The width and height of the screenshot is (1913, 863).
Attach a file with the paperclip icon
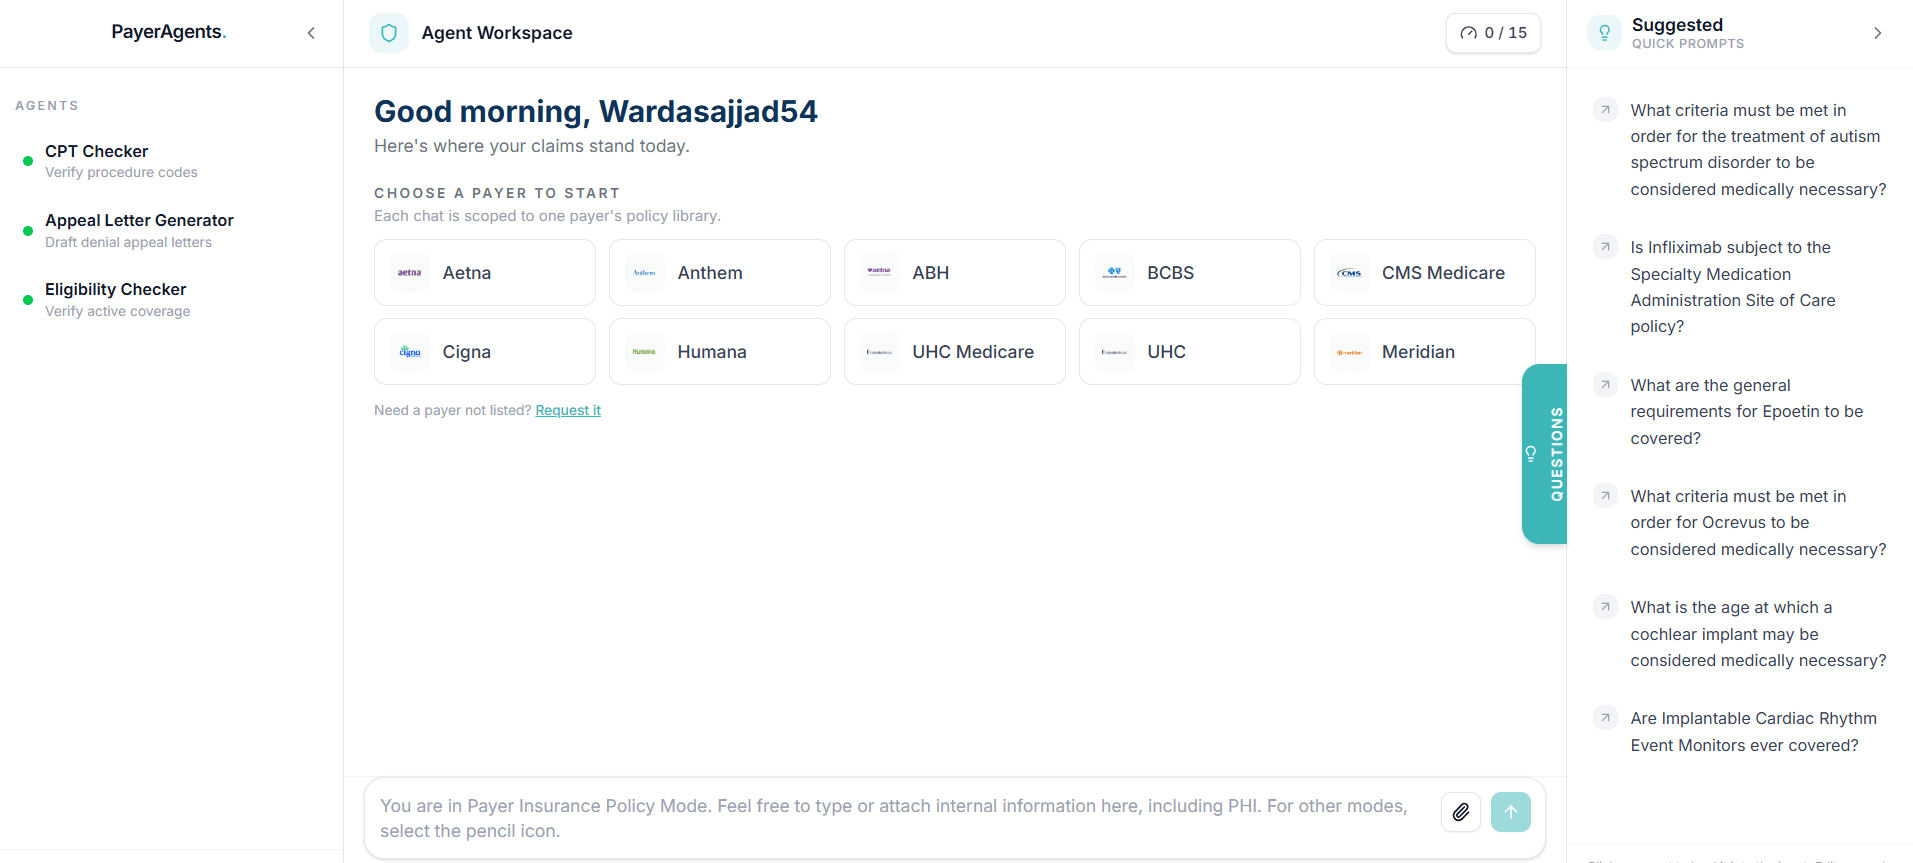click(x=1461, y=812)
